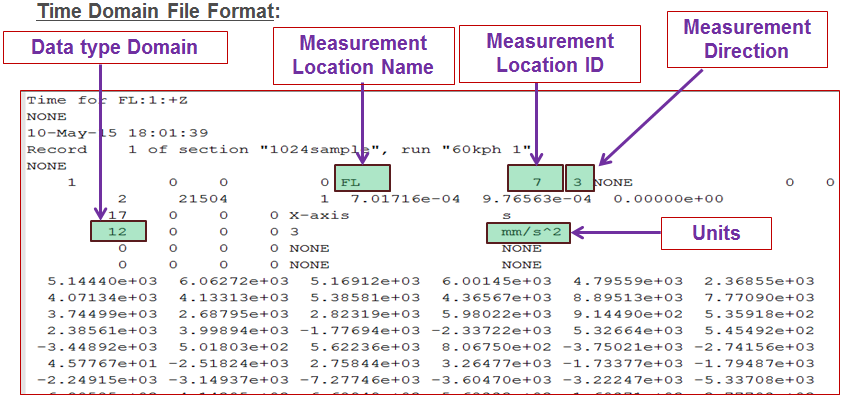Click the Record 1 of section line

[280, 149]
